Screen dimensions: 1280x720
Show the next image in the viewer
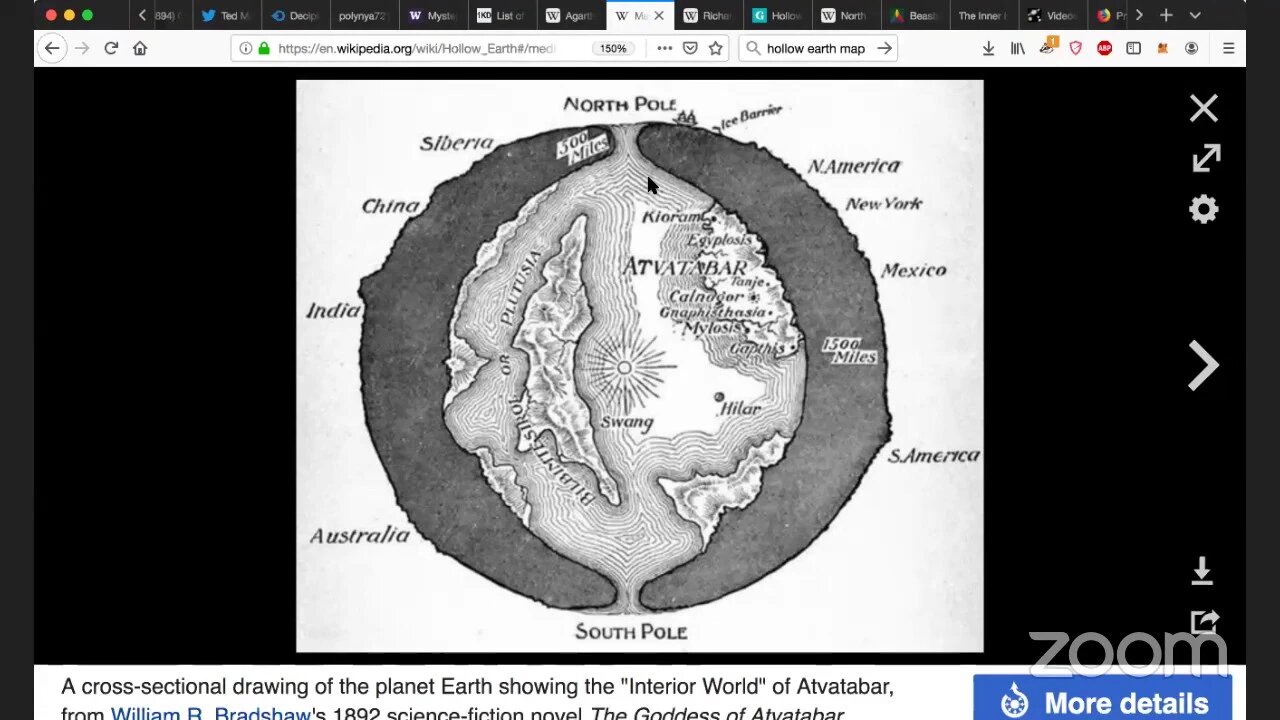coord(1203,365)
